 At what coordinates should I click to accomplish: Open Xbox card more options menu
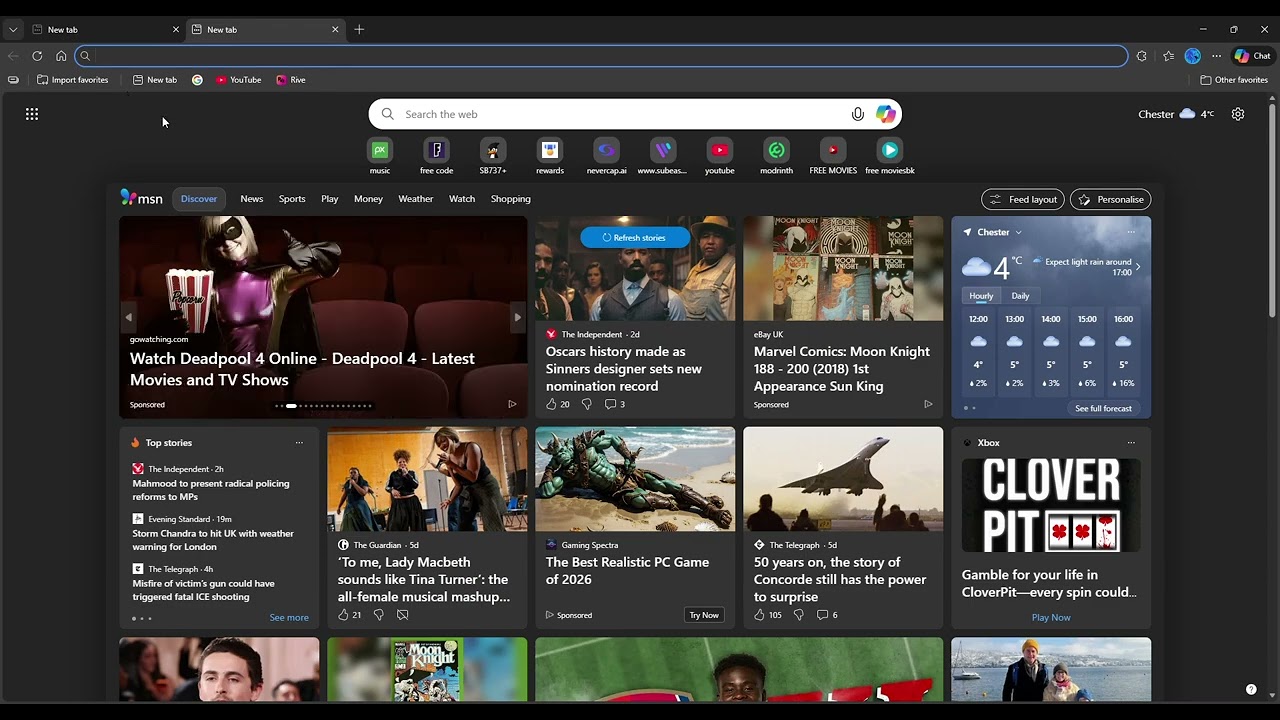[x=1131, y=443]
